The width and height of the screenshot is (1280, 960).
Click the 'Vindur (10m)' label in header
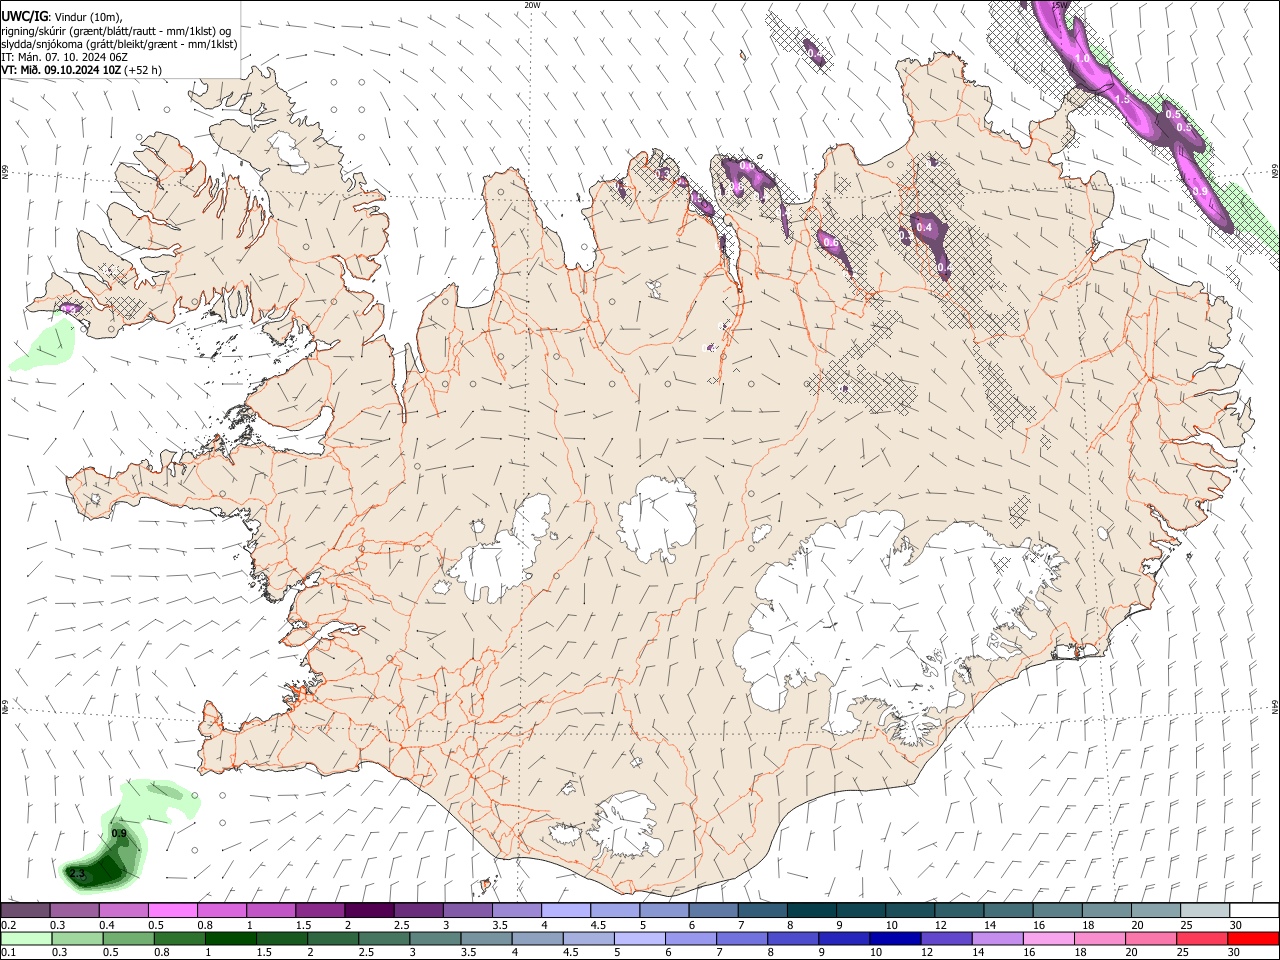tap(88, 17)
